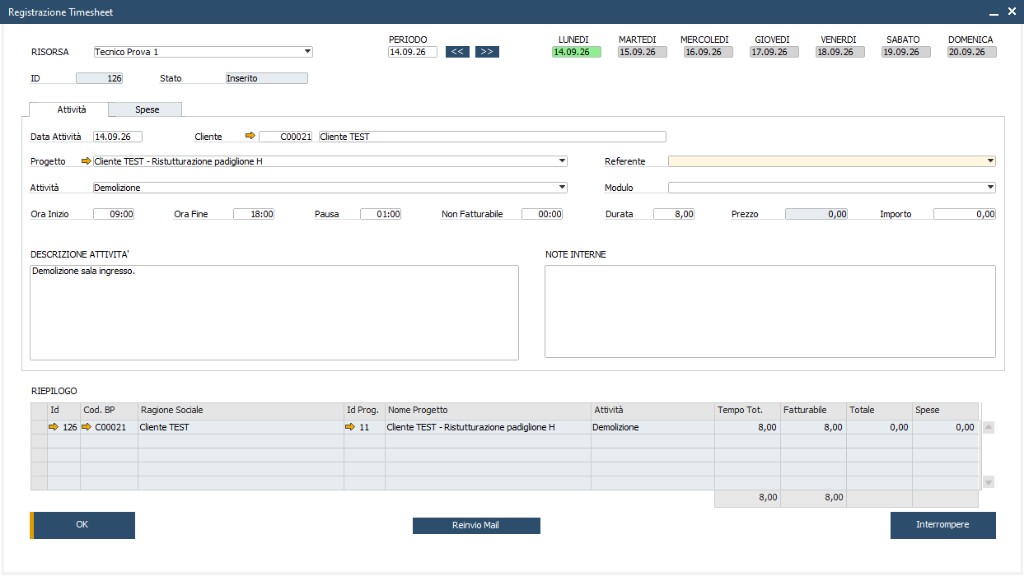Click the Data Attività field

pyautogui.click(x=118, y=136)
